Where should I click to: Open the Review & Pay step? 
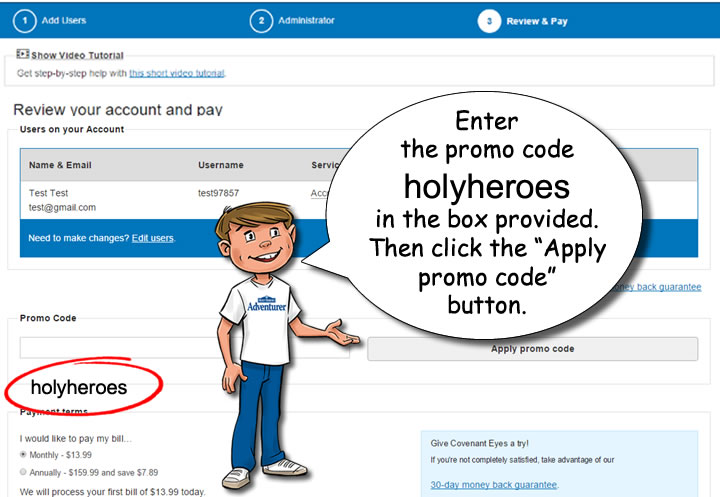click(537, 21)
